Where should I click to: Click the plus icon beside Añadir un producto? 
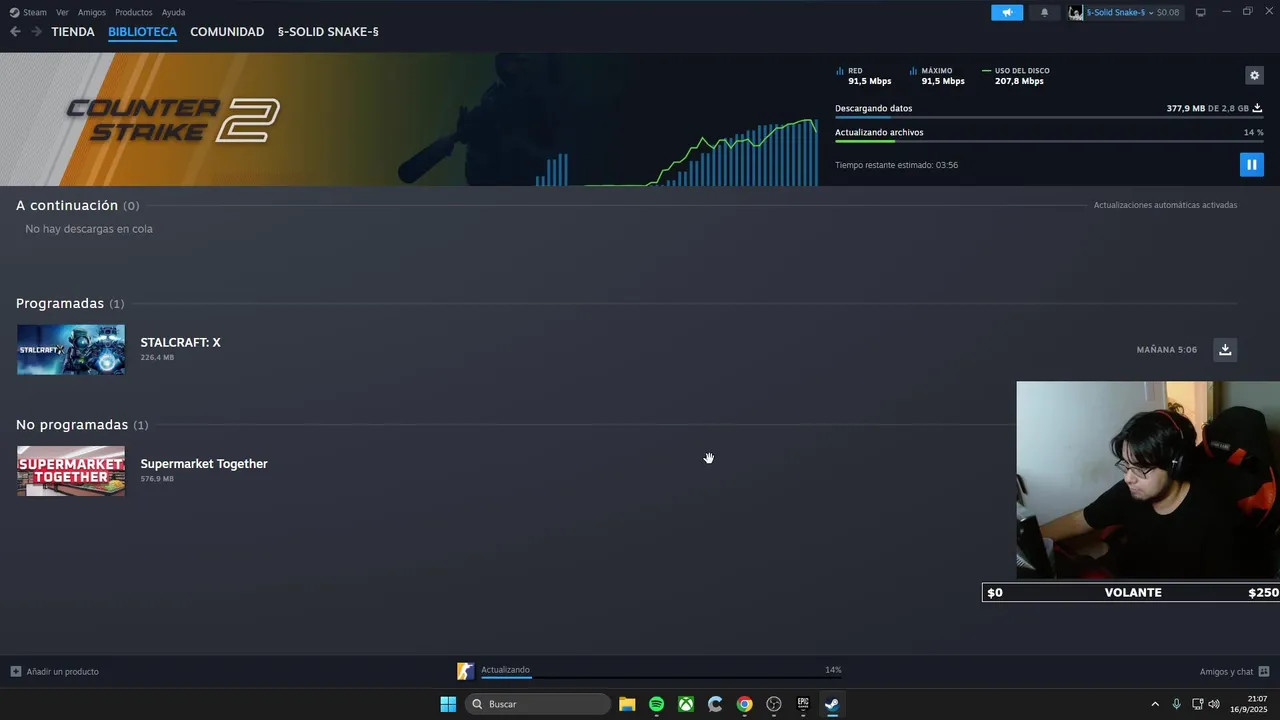tap(15, 671)
